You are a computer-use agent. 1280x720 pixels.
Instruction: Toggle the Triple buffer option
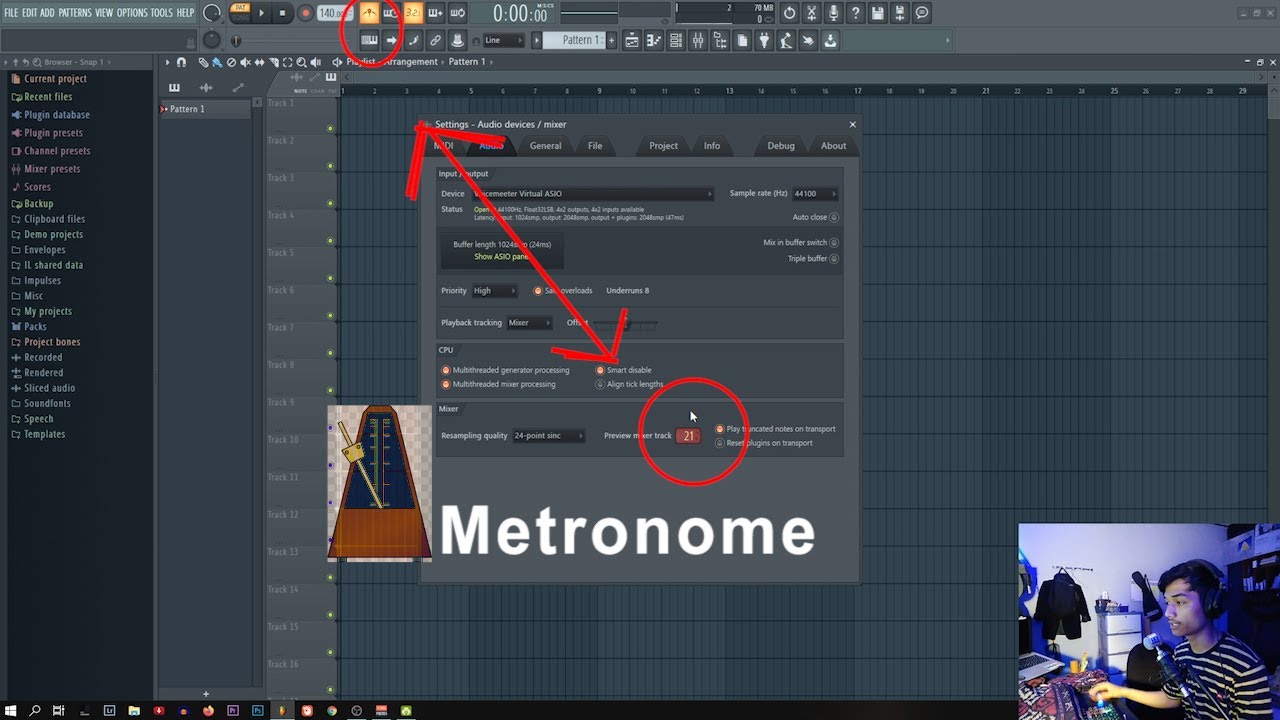coord(834,259)
